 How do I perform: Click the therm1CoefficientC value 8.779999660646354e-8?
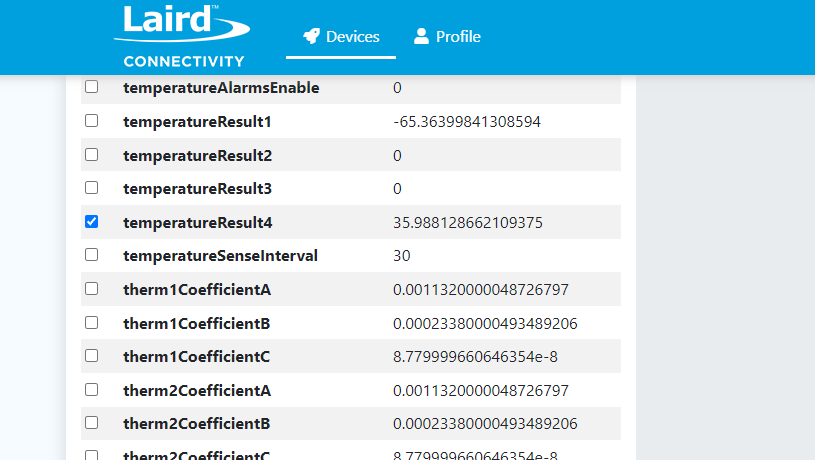[x=480, y=357]
